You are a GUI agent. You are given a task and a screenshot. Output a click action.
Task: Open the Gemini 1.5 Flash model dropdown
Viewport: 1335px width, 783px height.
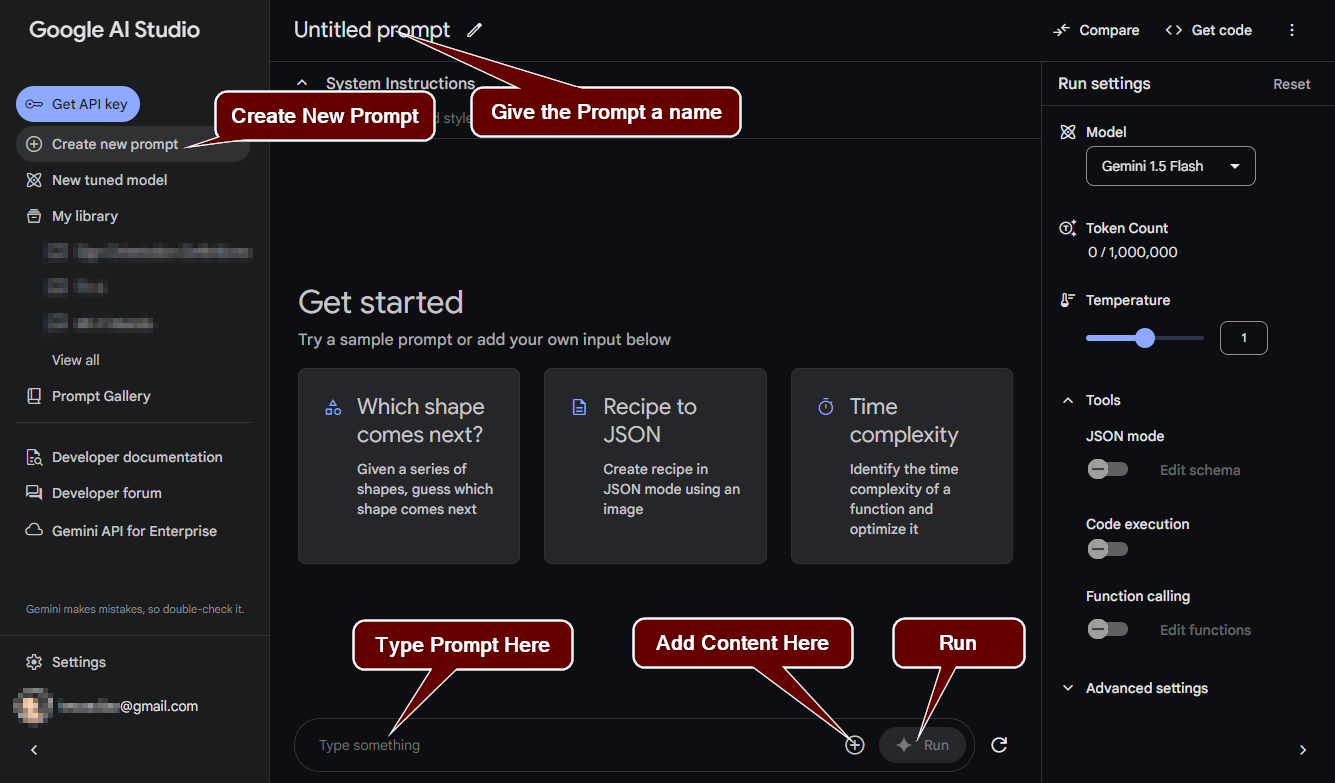(1170, 166)
